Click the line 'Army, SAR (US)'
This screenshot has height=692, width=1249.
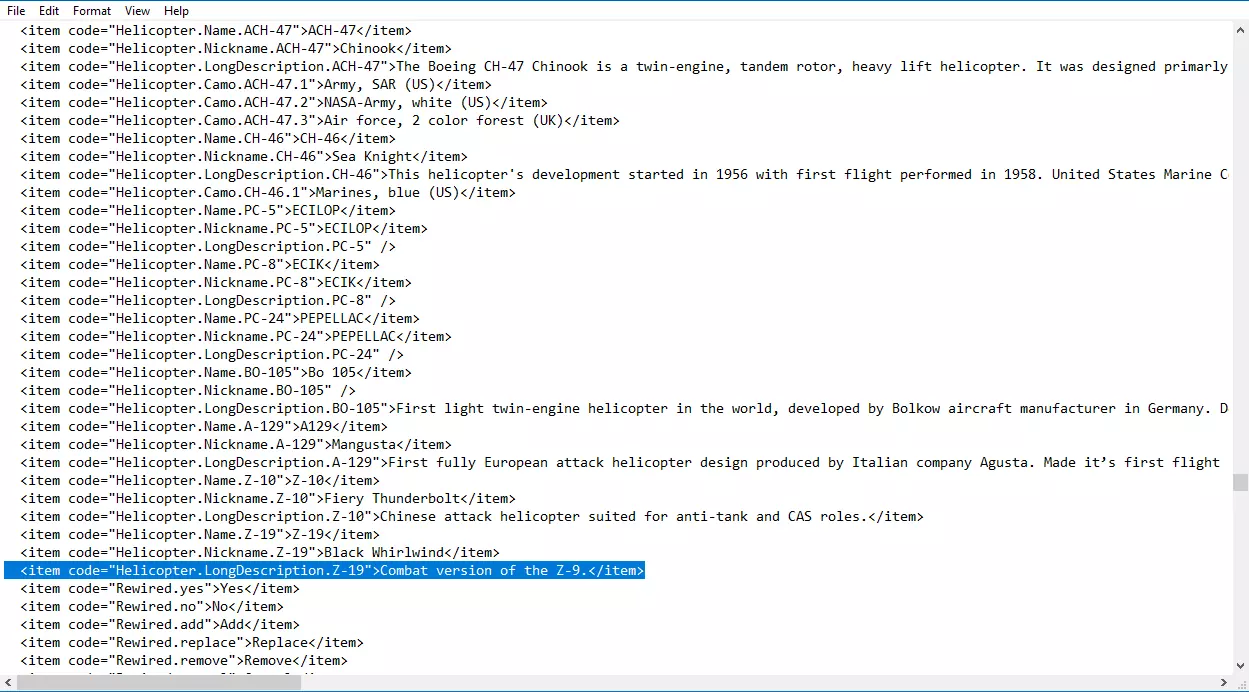[256, 85]
